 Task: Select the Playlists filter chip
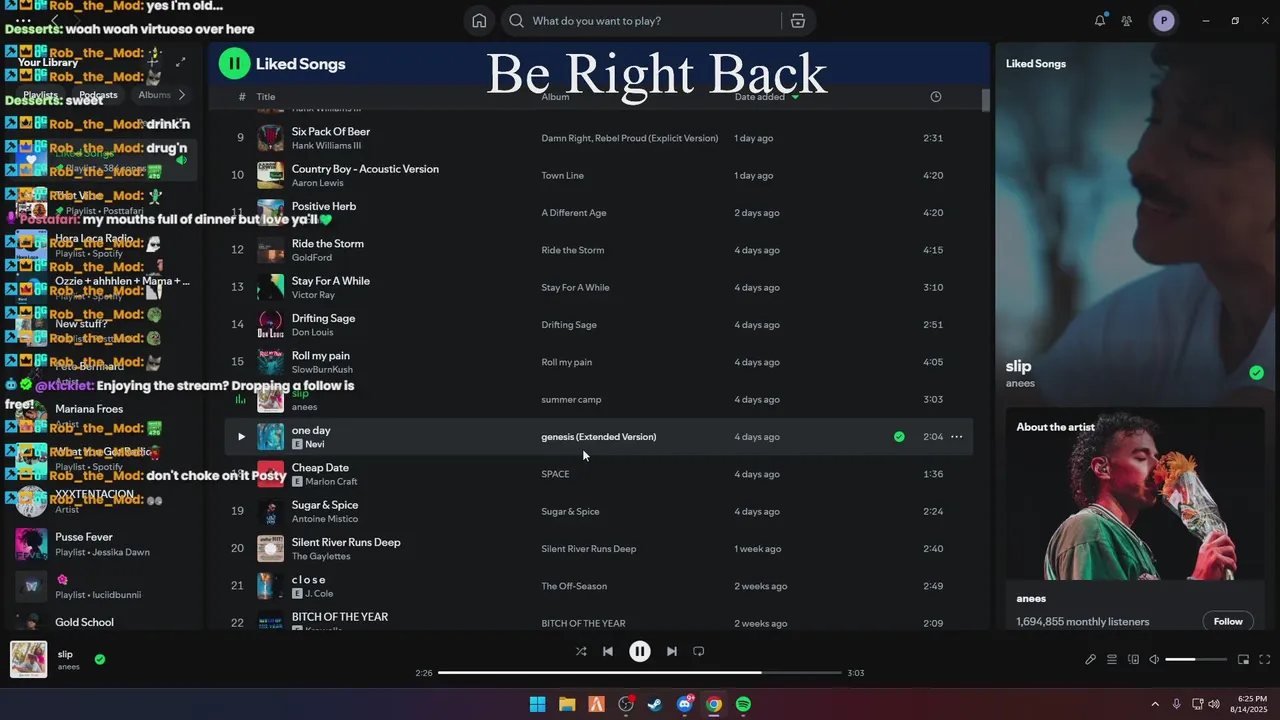pyautogui.click(x=40, y=95)
